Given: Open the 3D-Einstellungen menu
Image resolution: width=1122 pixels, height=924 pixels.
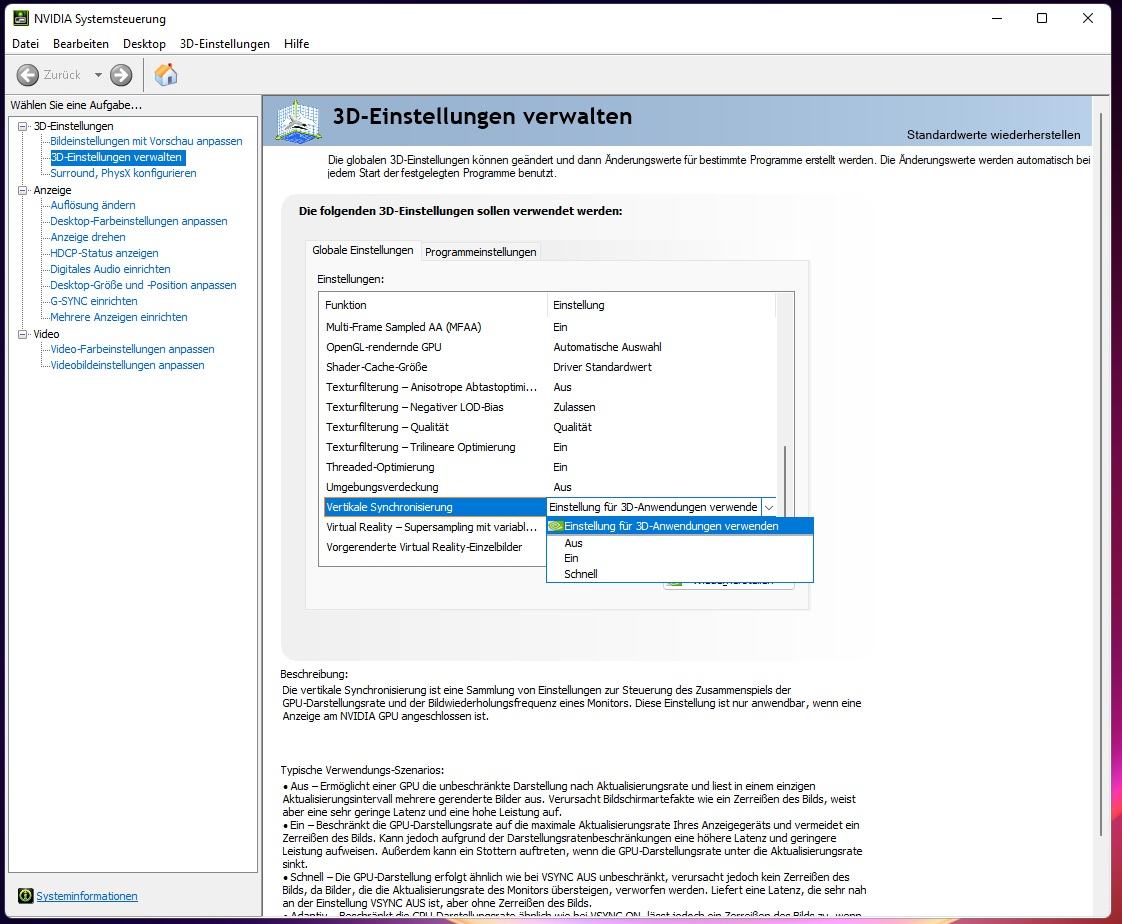Looking at the screenshot, I should [x=225, y=44].
